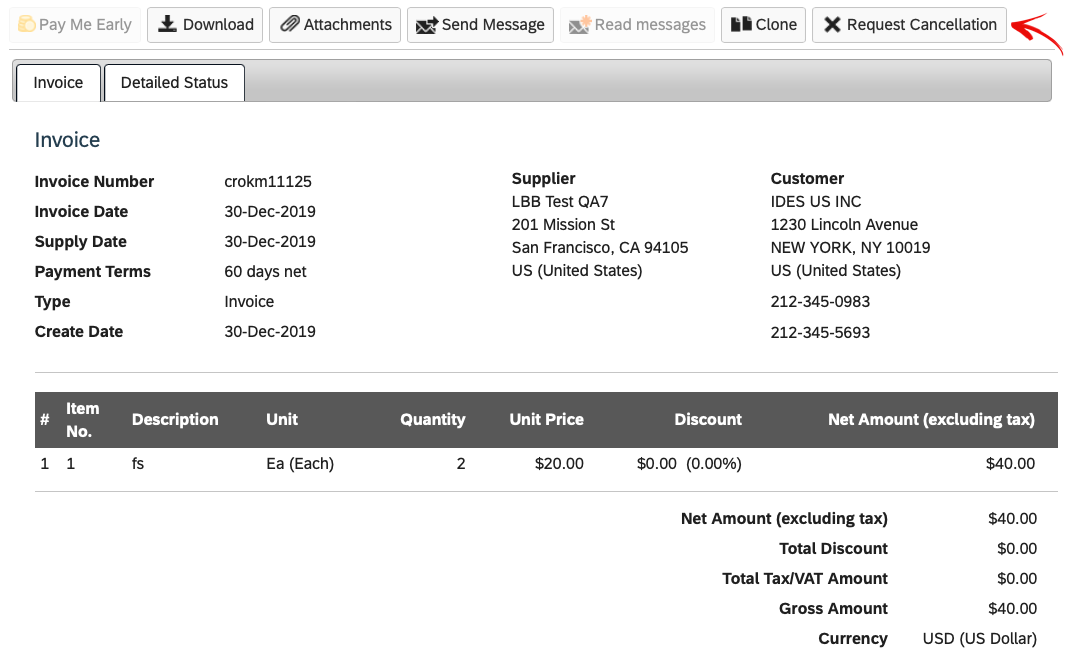Send a message to the customer

[x=480, y=25]
